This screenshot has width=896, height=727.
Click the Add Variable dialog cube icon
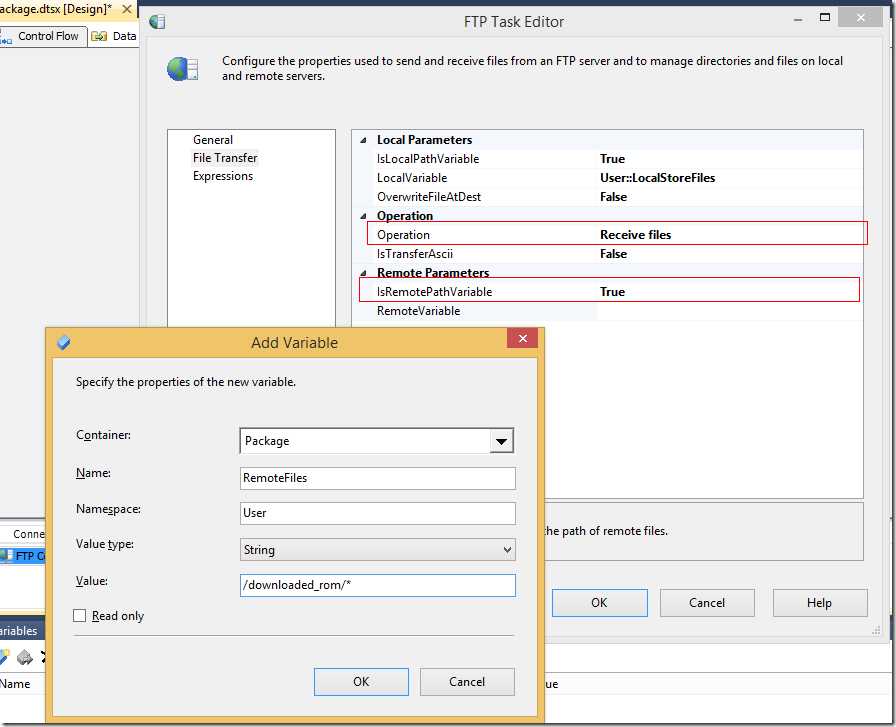coord(63,342)
